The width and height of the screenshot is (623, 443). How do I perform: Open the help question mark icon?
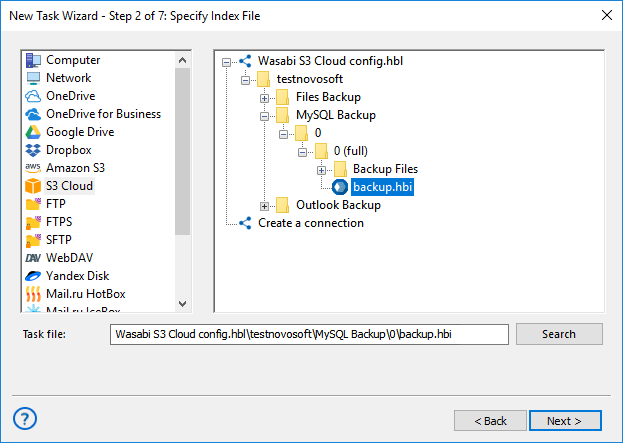26,419
